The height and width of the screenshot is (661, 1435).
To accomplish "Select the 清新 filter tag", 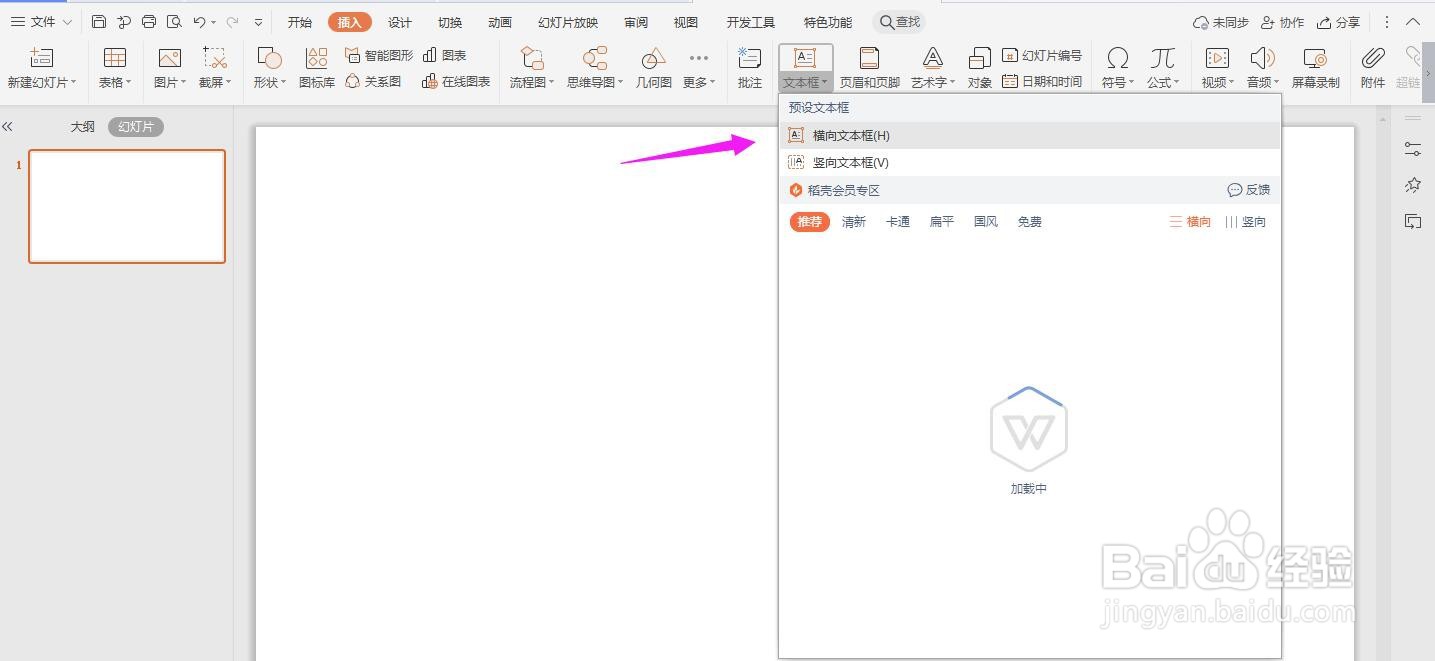I will point(854,222).
